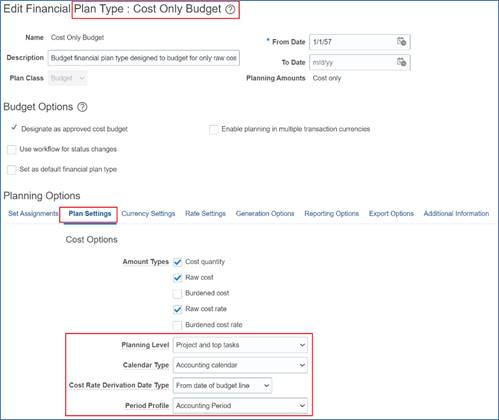Screen dimensions: 499x420
Task: Check Set as default financial plan type
Action: (x=12, y=170)
